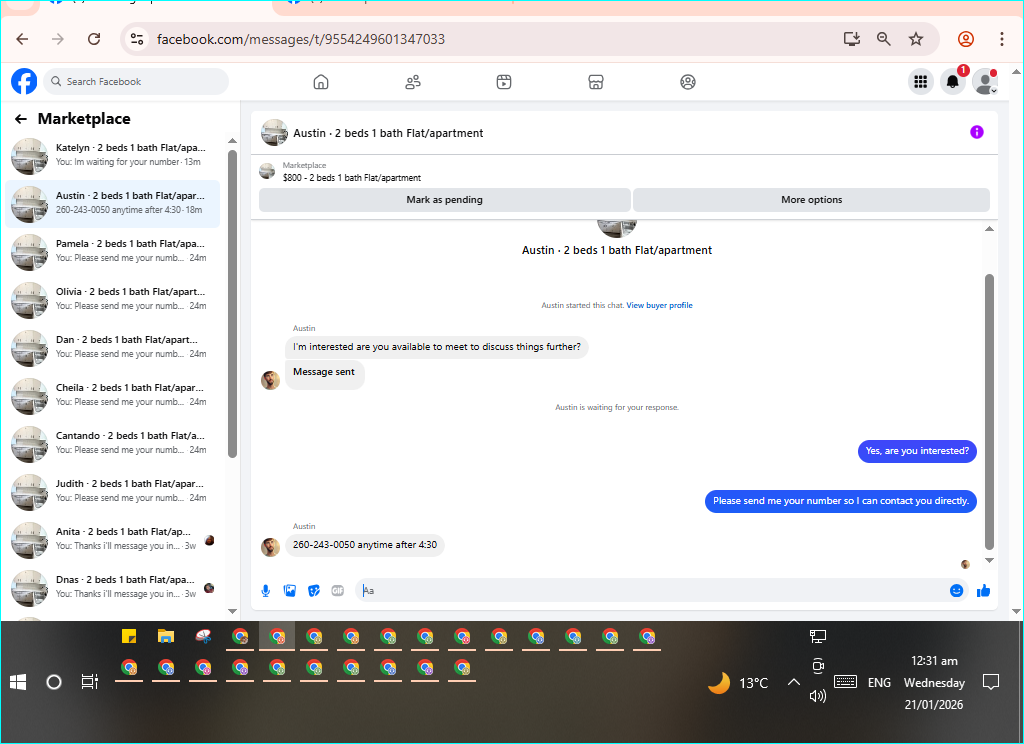Image resolution: width=1024 pixels, height=744 pixels.
Task: Click the chat scroll up arrow
Action: 989,229
